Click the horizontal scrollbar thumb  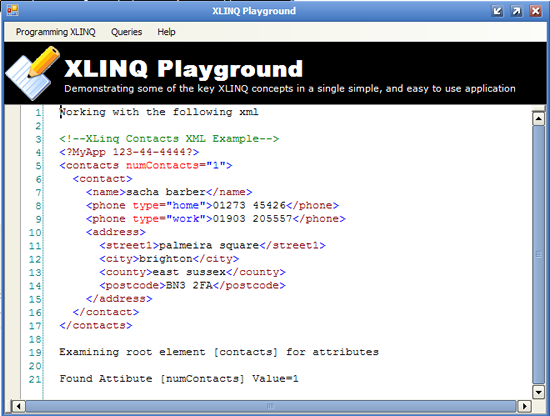pyautogui.click(x=271, y=407)
